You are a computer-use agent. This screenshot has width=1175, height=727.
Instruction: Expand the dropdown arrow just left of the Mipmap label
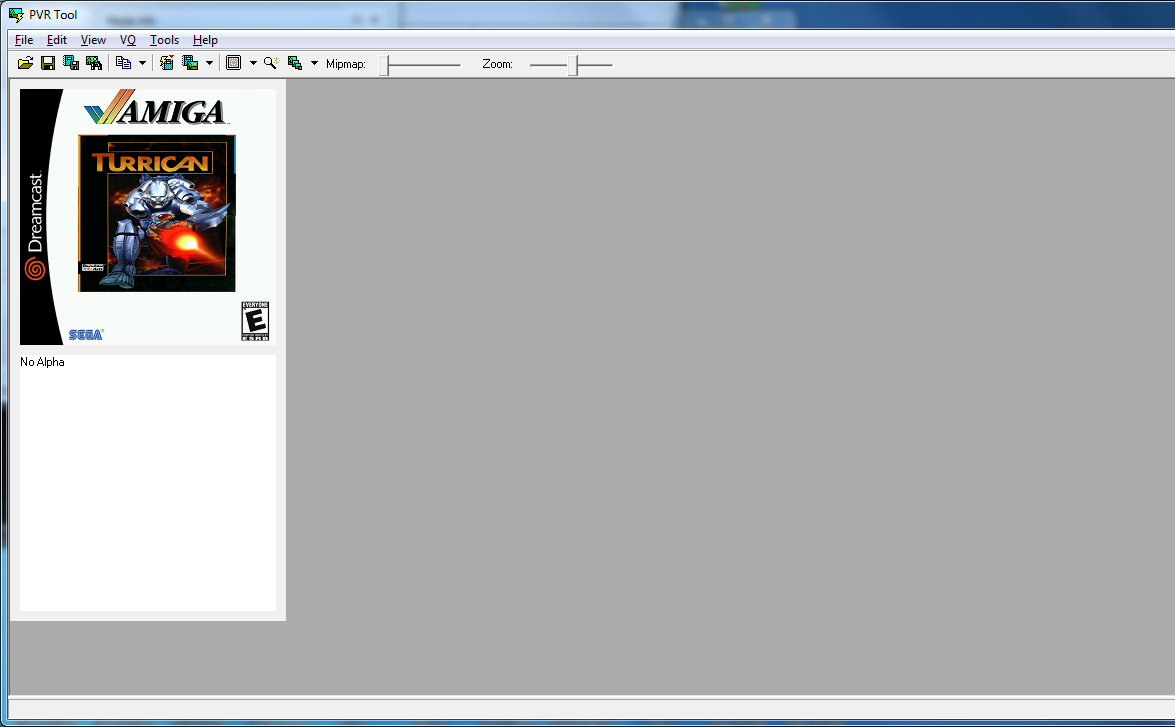314,64
